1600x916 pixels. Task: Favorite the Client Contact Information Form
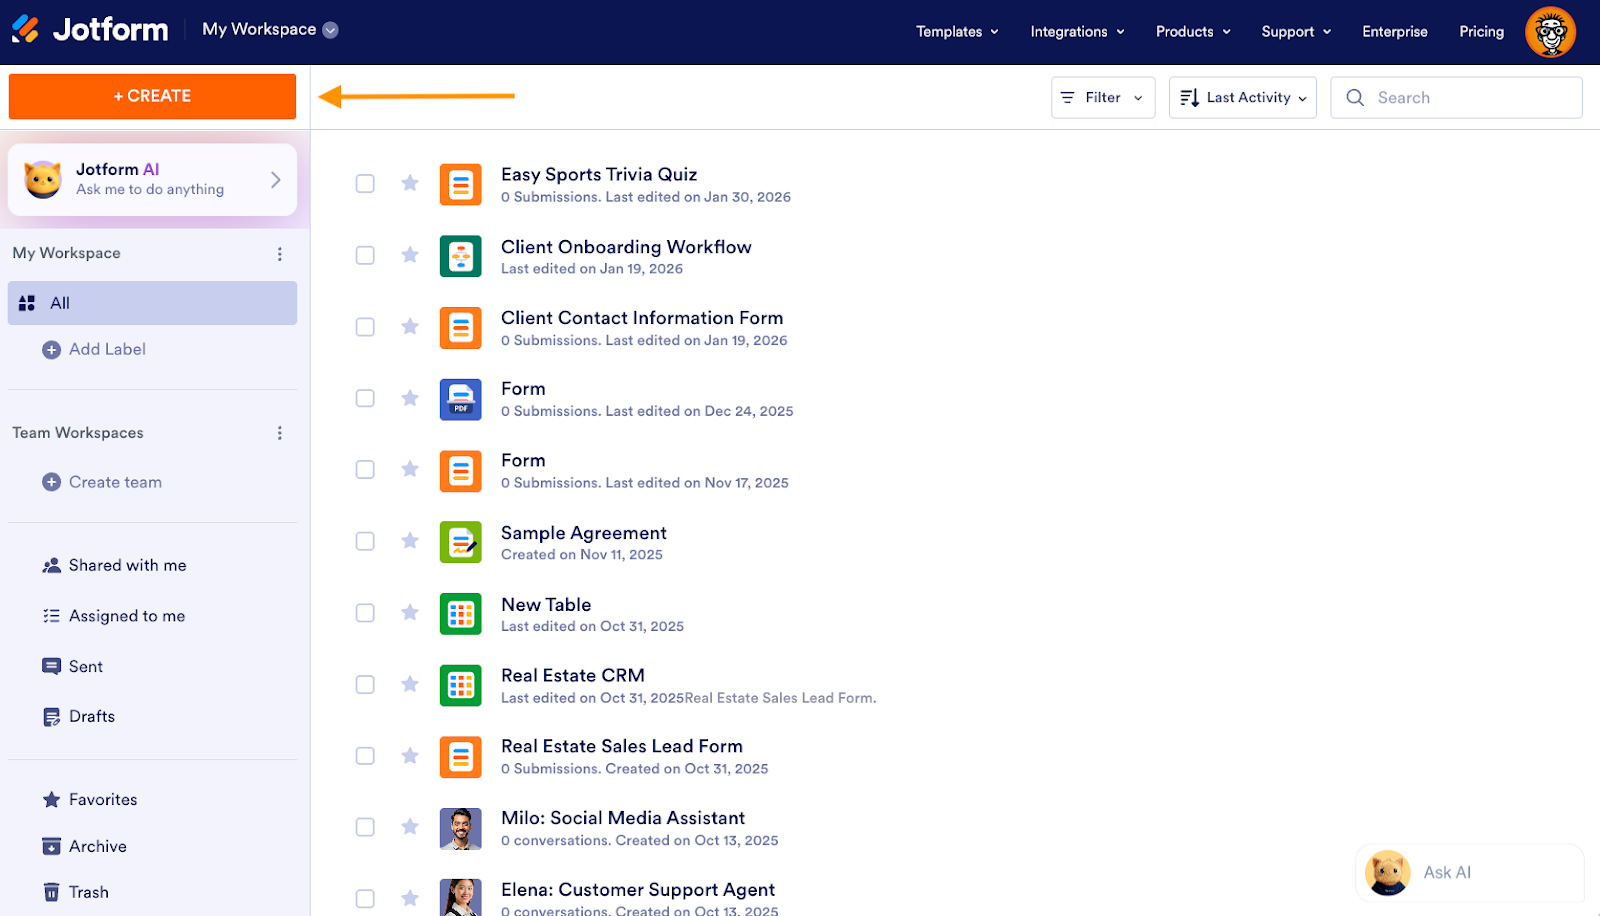click(x=410, y=326)
